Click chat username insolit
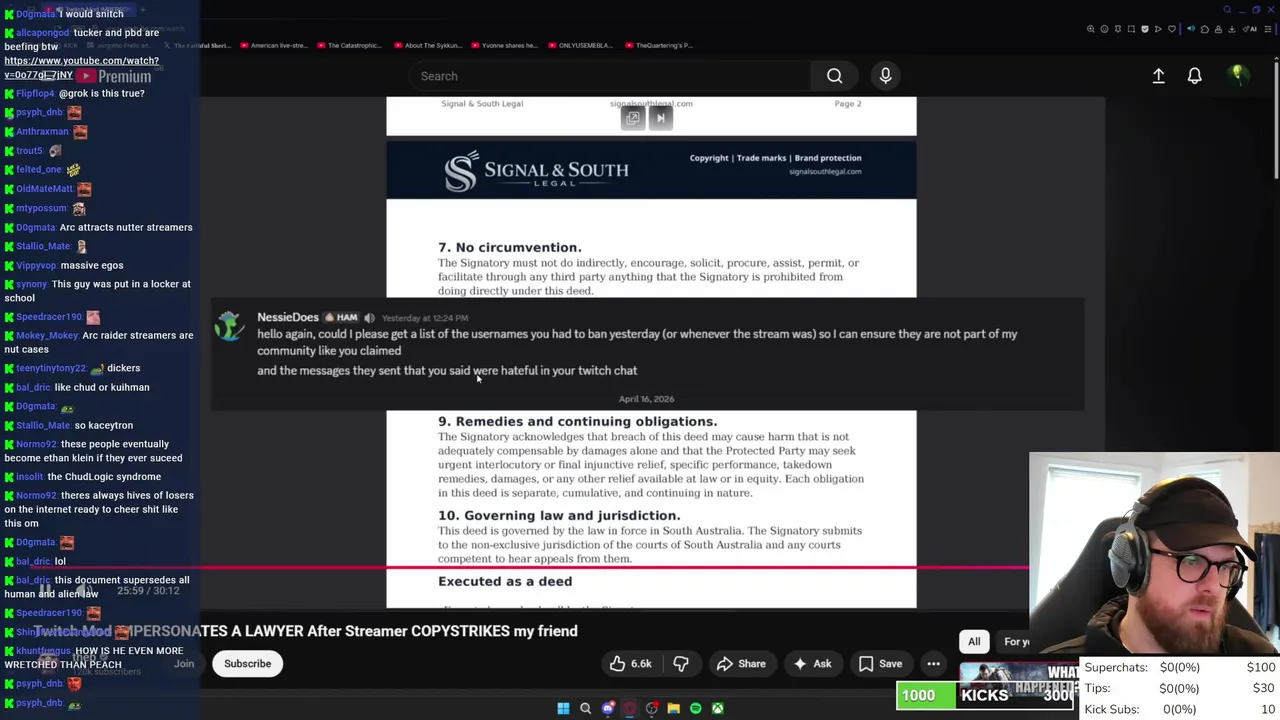The height and width of the screenshot is (720, 1280). click(x=30, y=477)
